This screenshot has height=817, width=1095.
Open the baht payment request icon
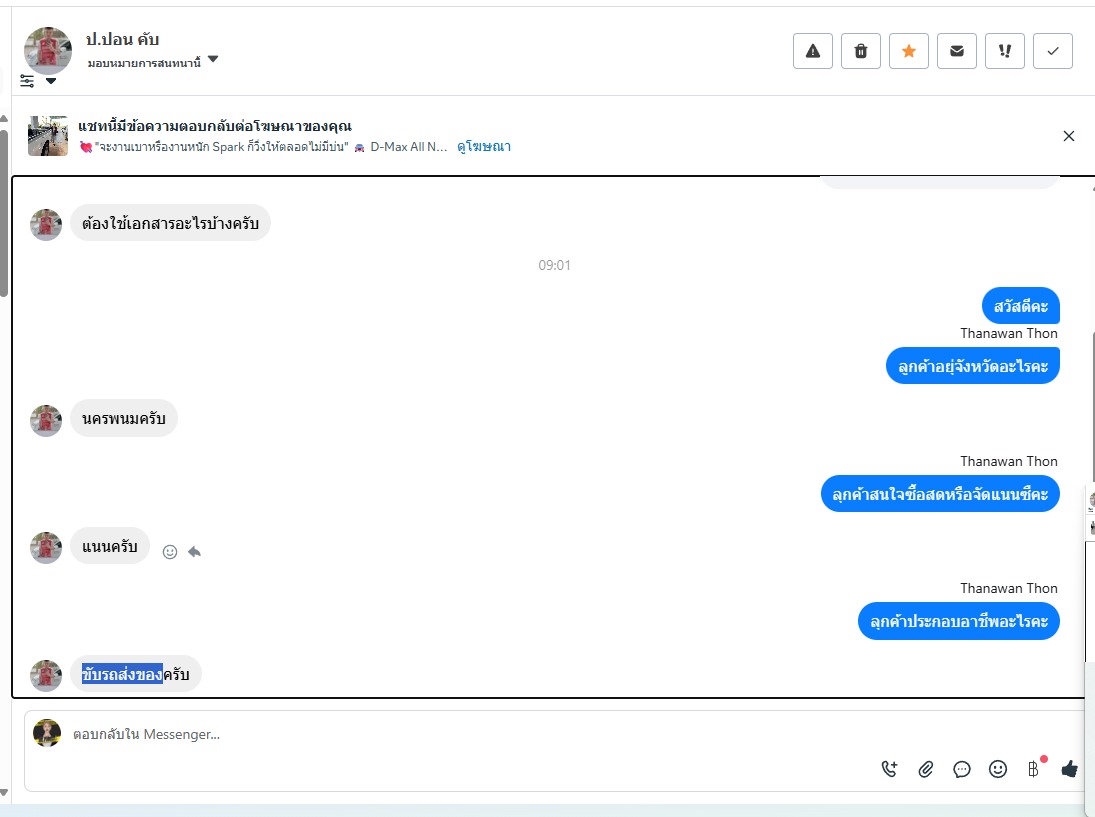[x=1034, y=769]
